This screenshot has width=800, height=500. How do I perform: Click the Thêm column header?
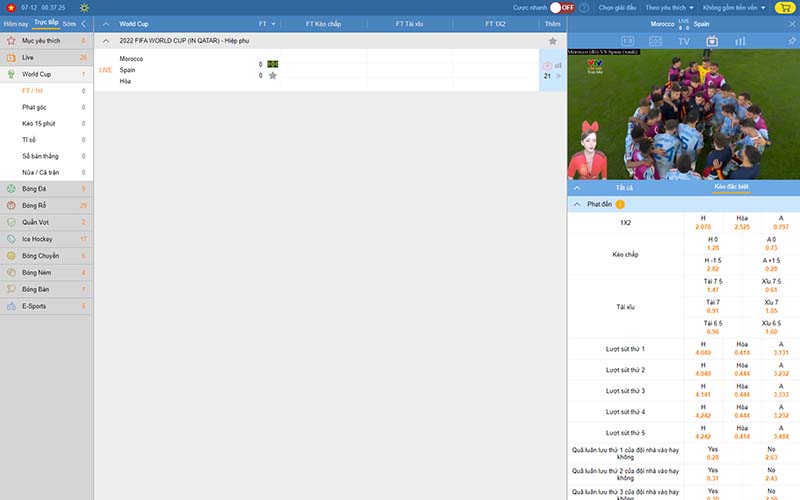pos(552,24)
